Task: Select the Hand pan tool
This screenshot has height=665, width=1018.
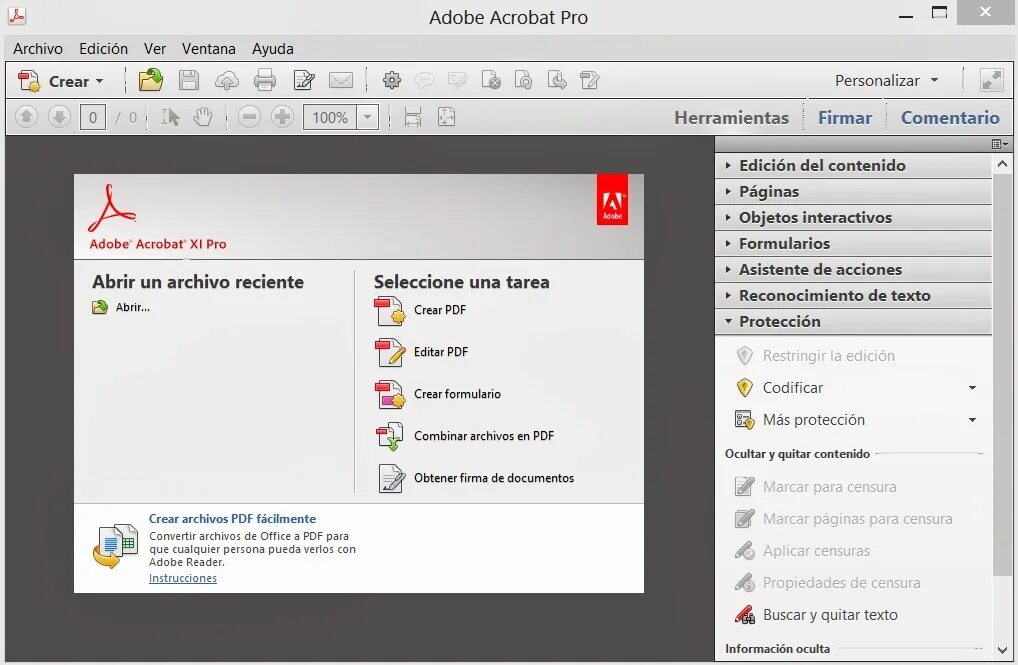Action: 203,117
